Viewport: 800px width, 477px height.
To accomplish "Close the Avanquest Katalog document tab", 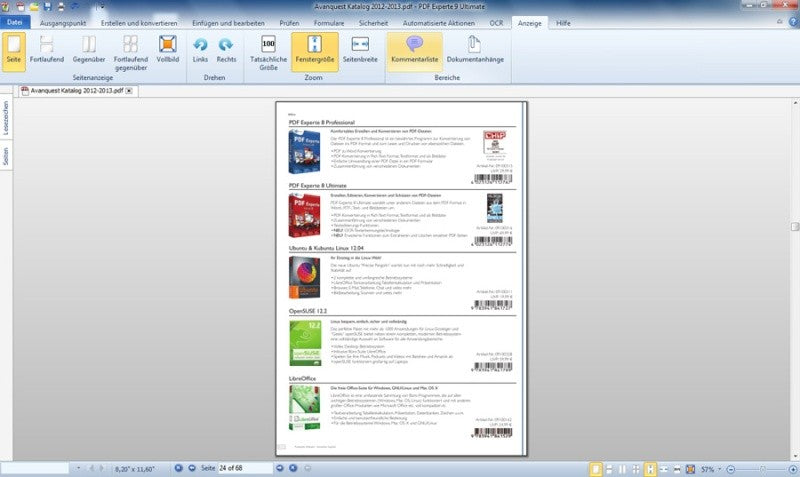I will coord(129,91).
